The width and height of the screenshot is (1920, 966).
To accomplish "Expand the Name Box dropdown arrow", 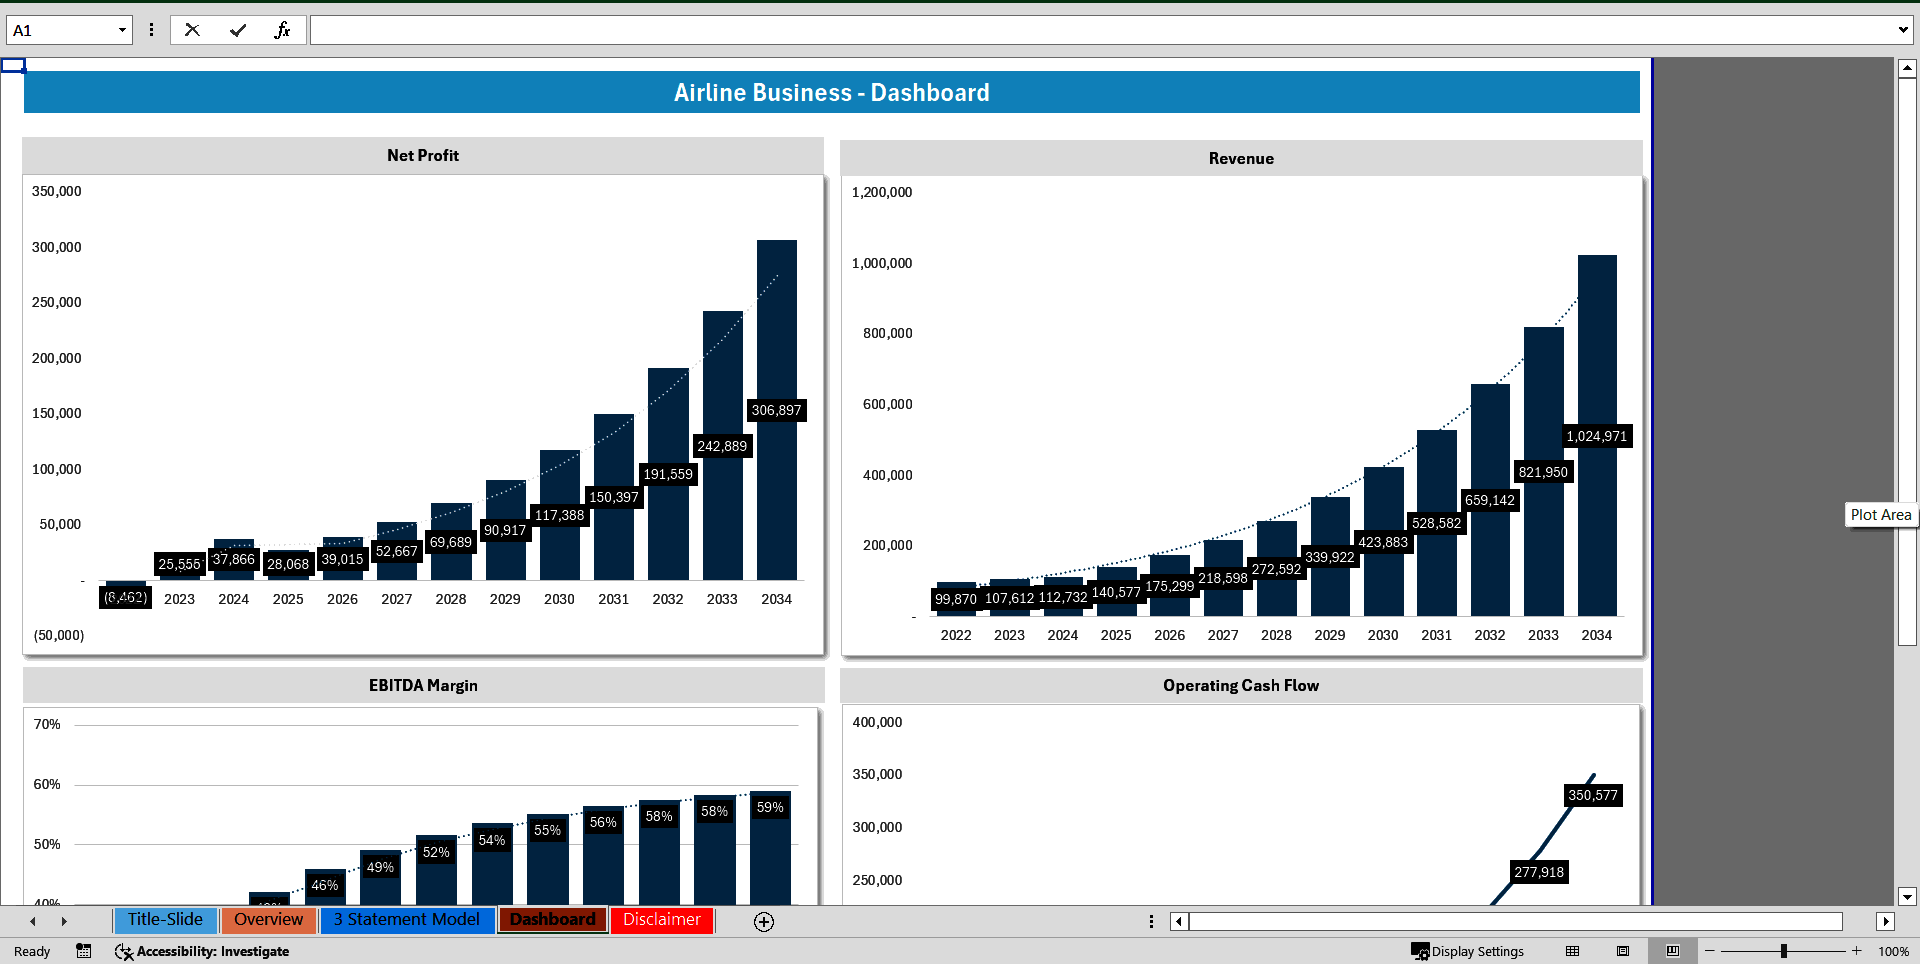I will coord(122,30).
